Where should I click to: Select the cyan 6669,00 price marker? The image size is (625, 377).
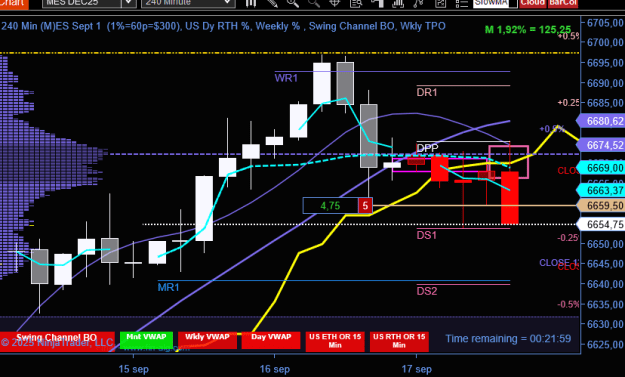602,167
